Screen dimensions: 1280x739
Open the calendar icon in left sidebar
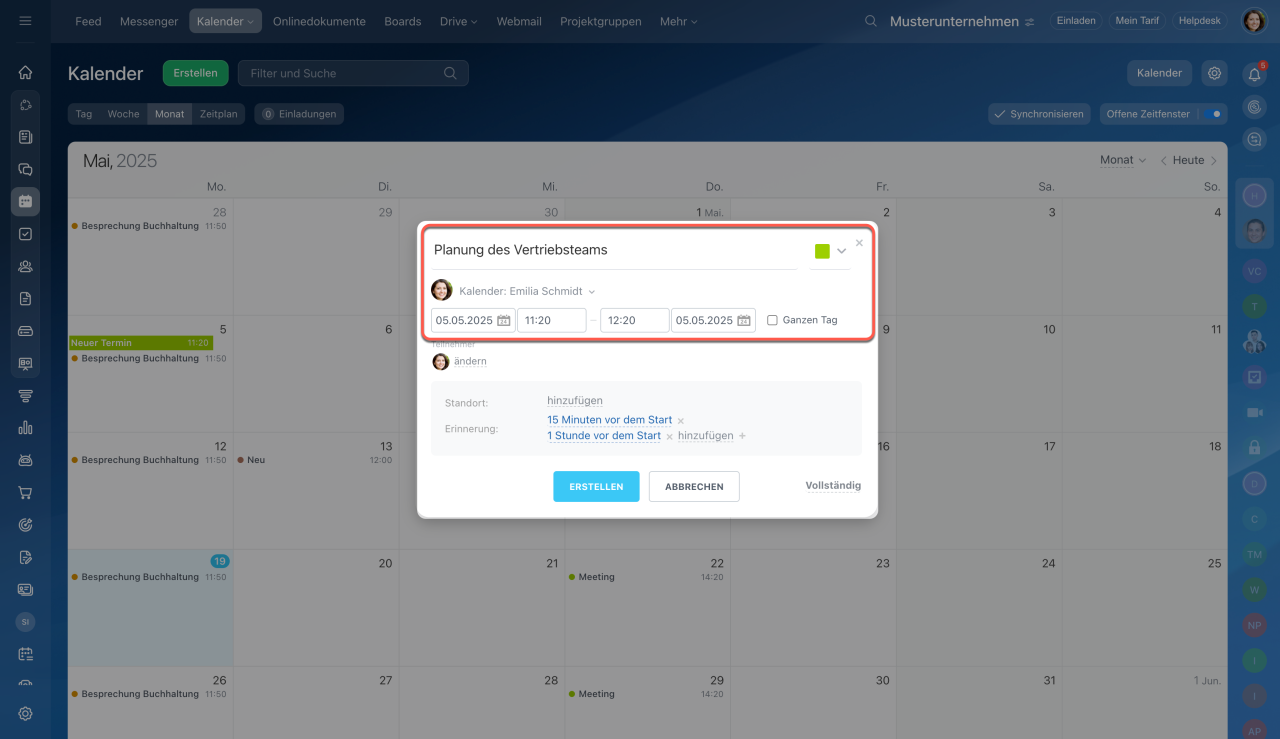pyautogui.click(x=25, y=201)
